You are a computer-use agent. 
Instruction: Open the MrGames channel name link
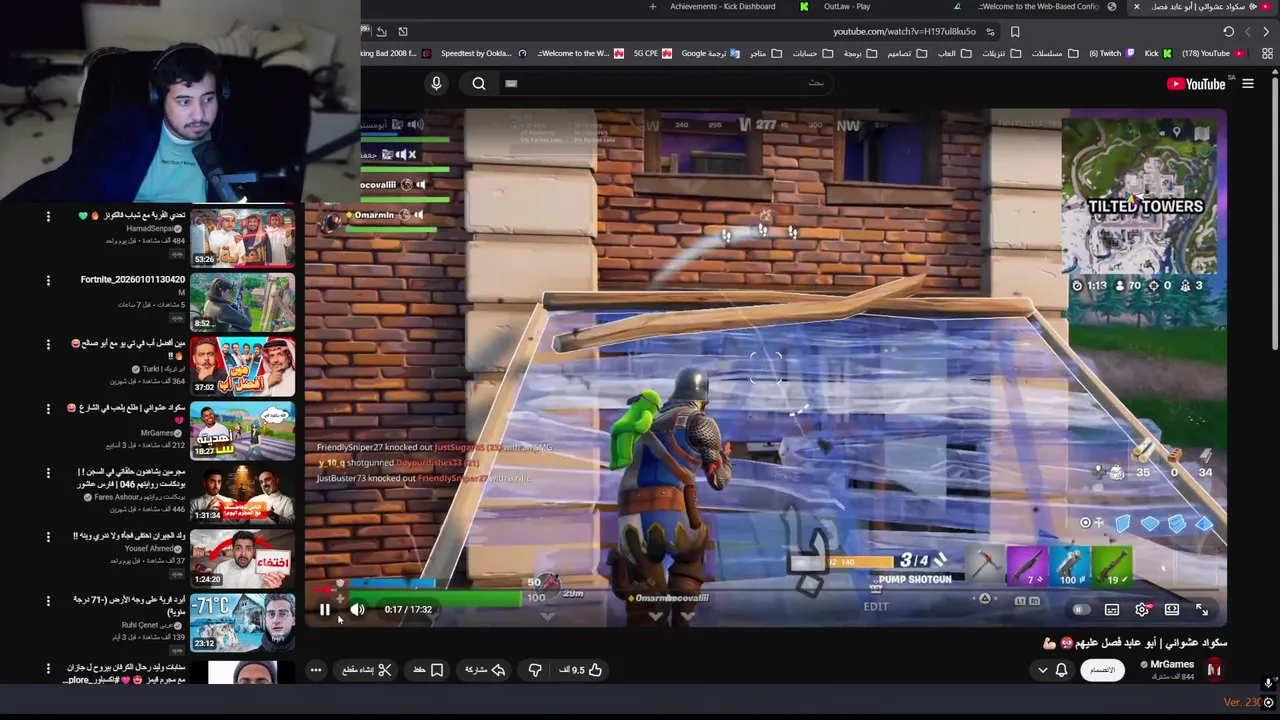click(1172, 664)
